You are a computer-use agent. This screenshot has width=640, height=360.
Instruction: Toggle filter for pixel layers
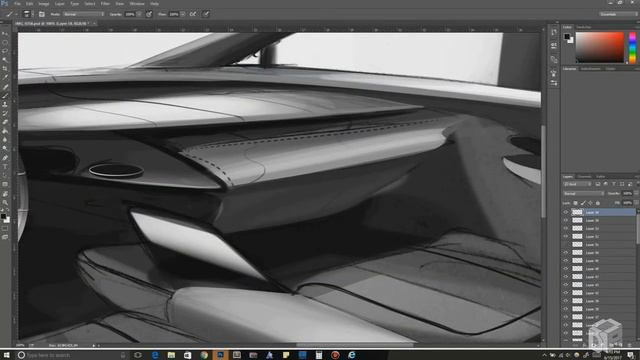pos(598,184)
